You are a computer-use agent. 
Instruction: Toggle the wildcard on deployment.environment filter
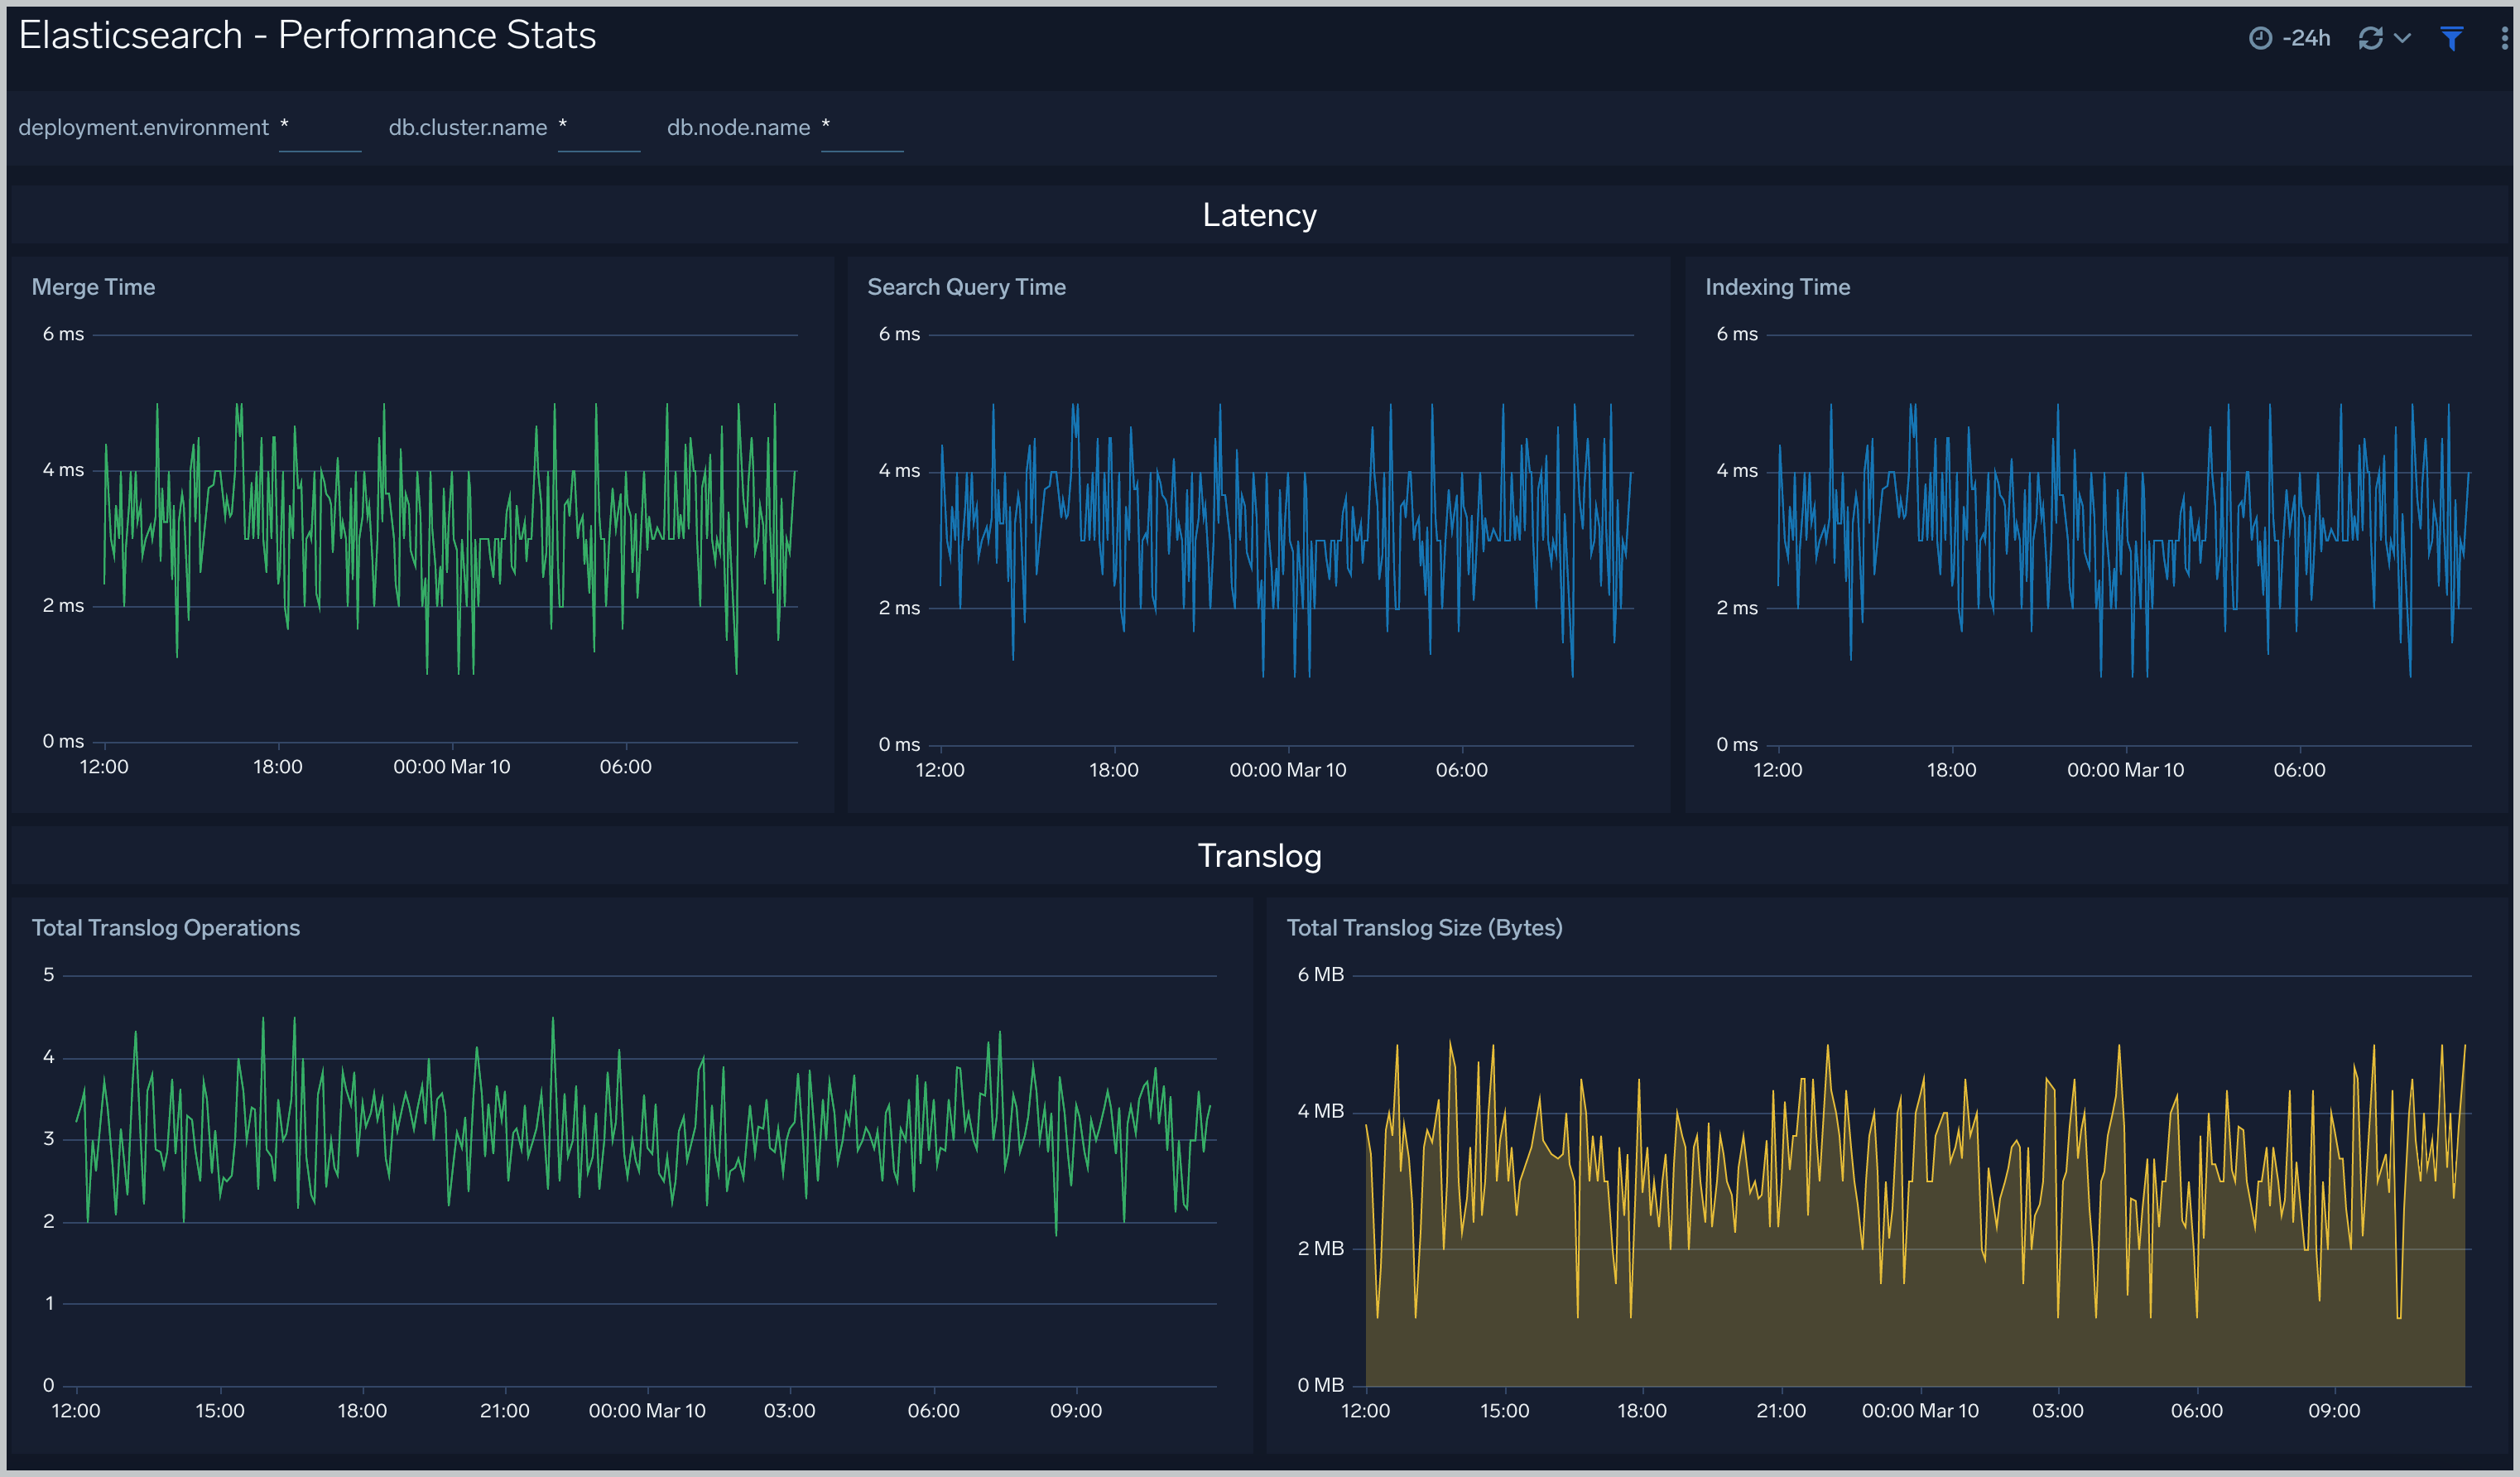coord(285,127)
